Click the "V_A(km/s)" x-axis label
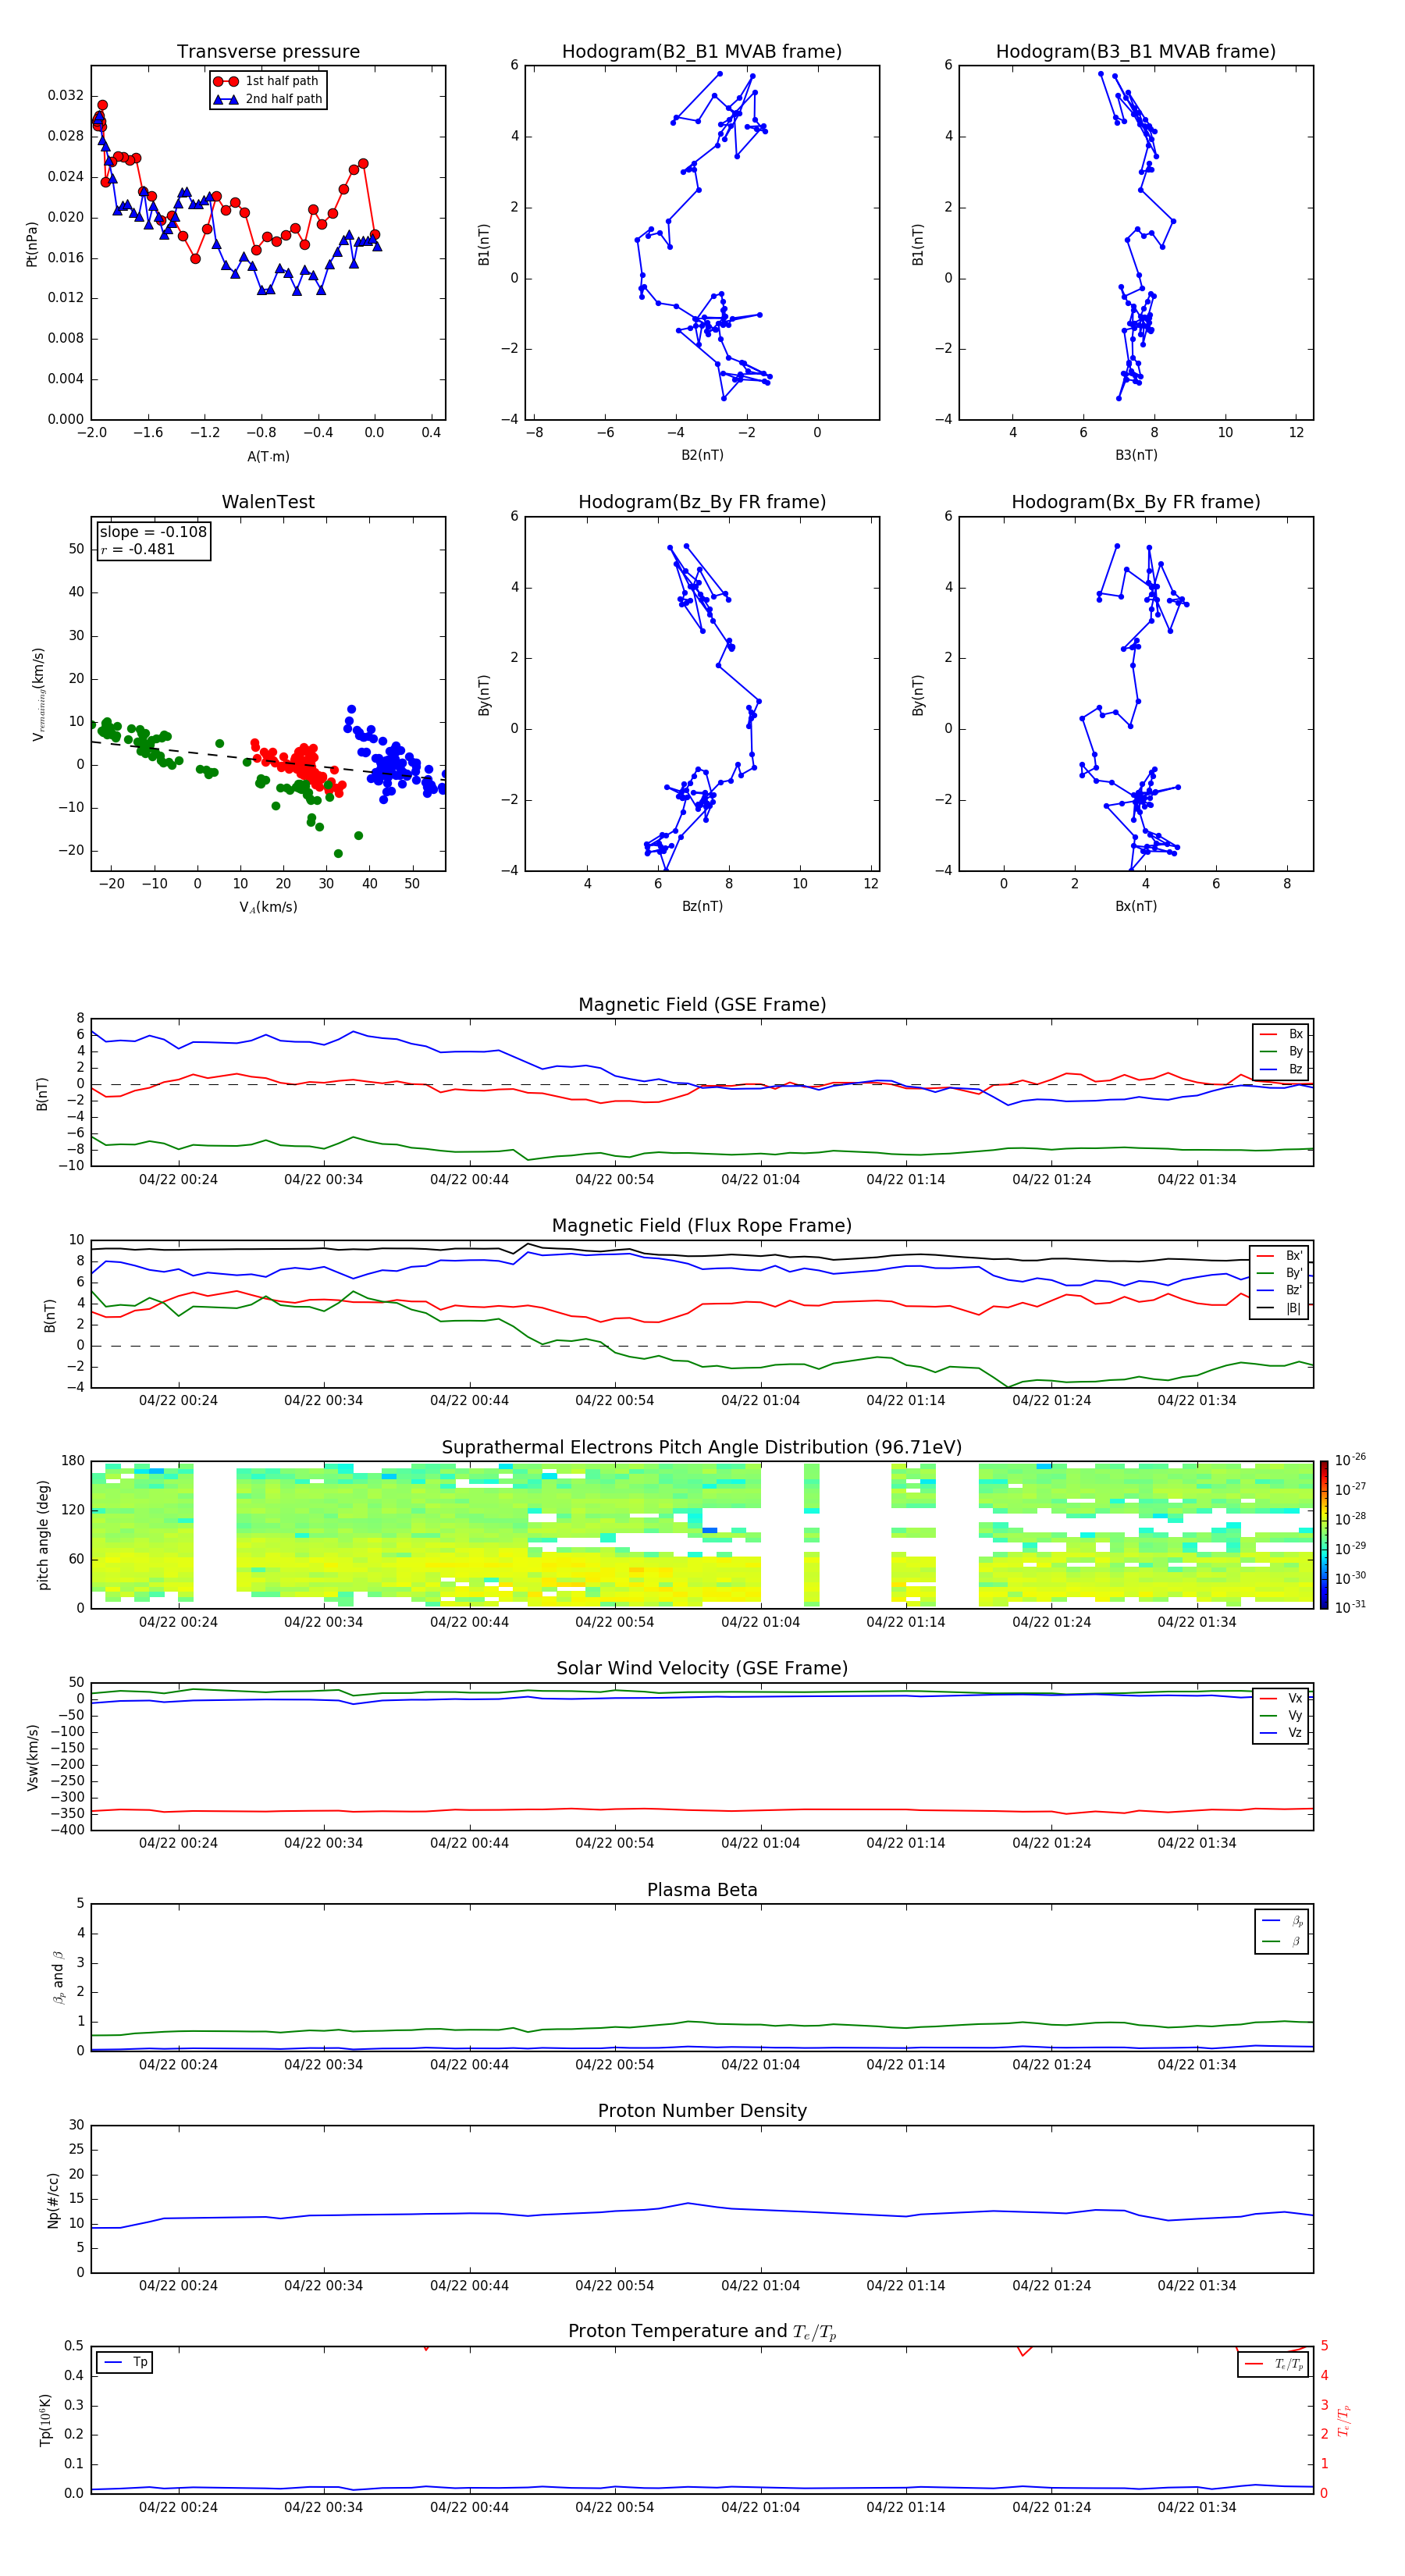 (x=268, y=907)
